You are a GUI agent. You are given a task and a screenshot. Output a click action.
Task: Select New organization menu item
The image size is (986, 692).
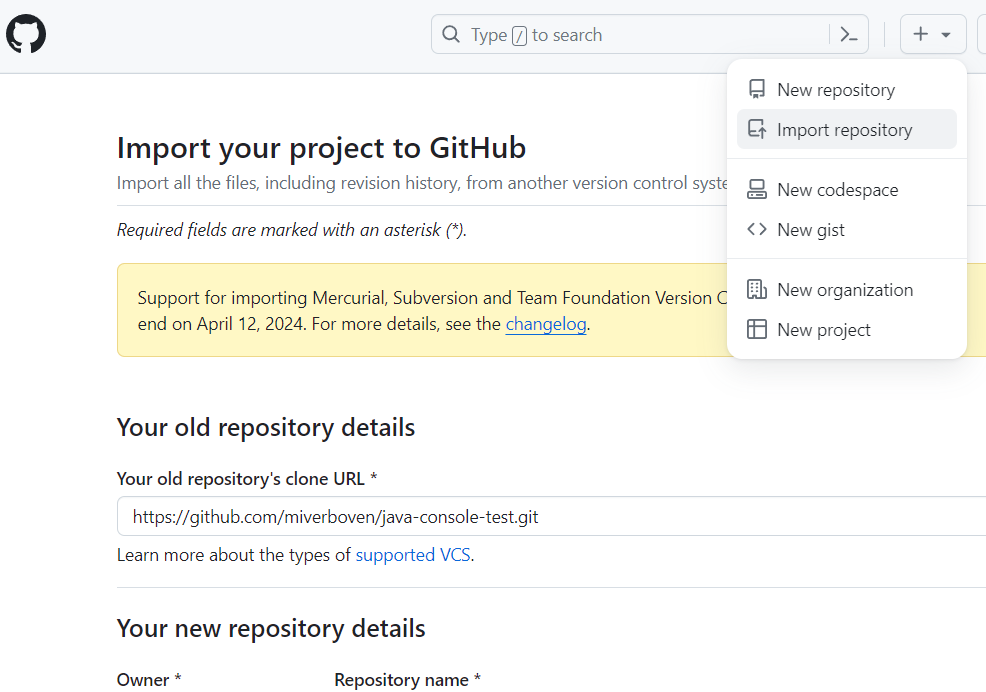[847, 289]
